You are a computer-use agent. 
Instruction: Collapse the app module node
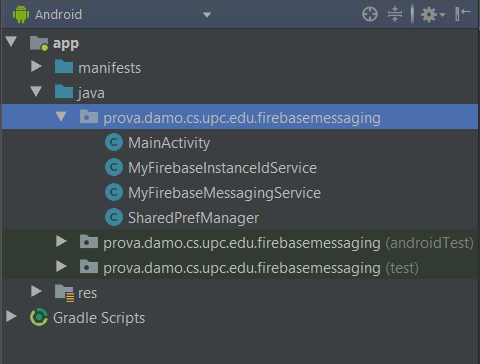[11, 42]
